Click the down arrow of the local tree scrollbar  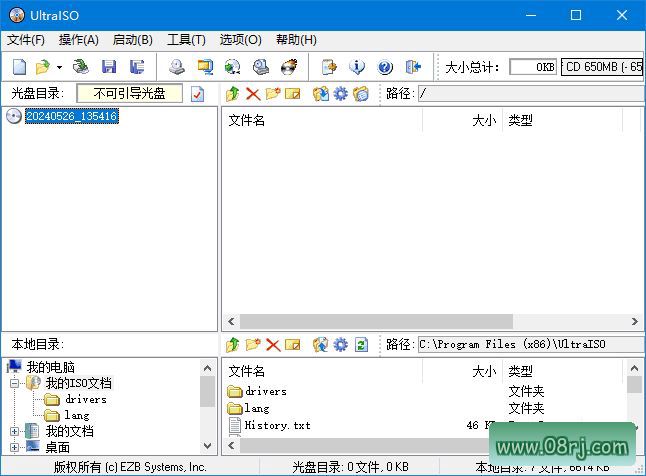(x=208, y=446)
